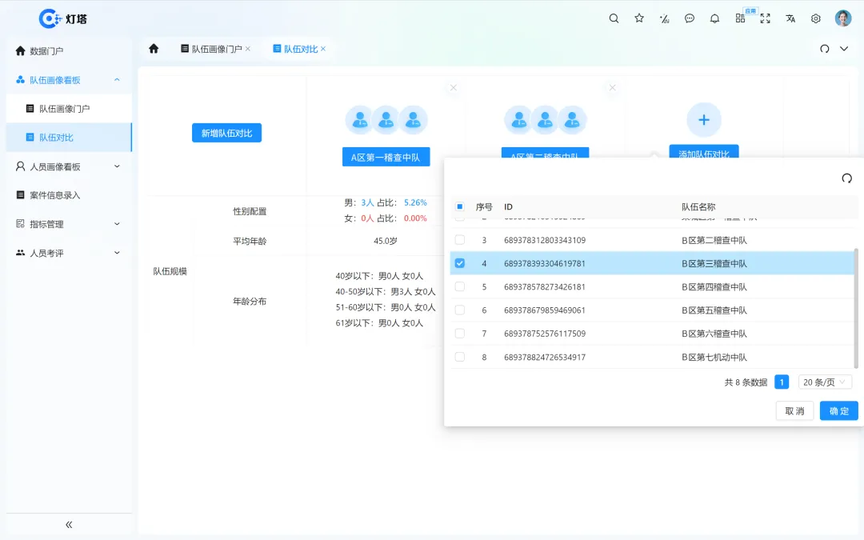Check the row for B区第六稽查中队
This screenshot has height=540, width=864.
pos(460,333)
